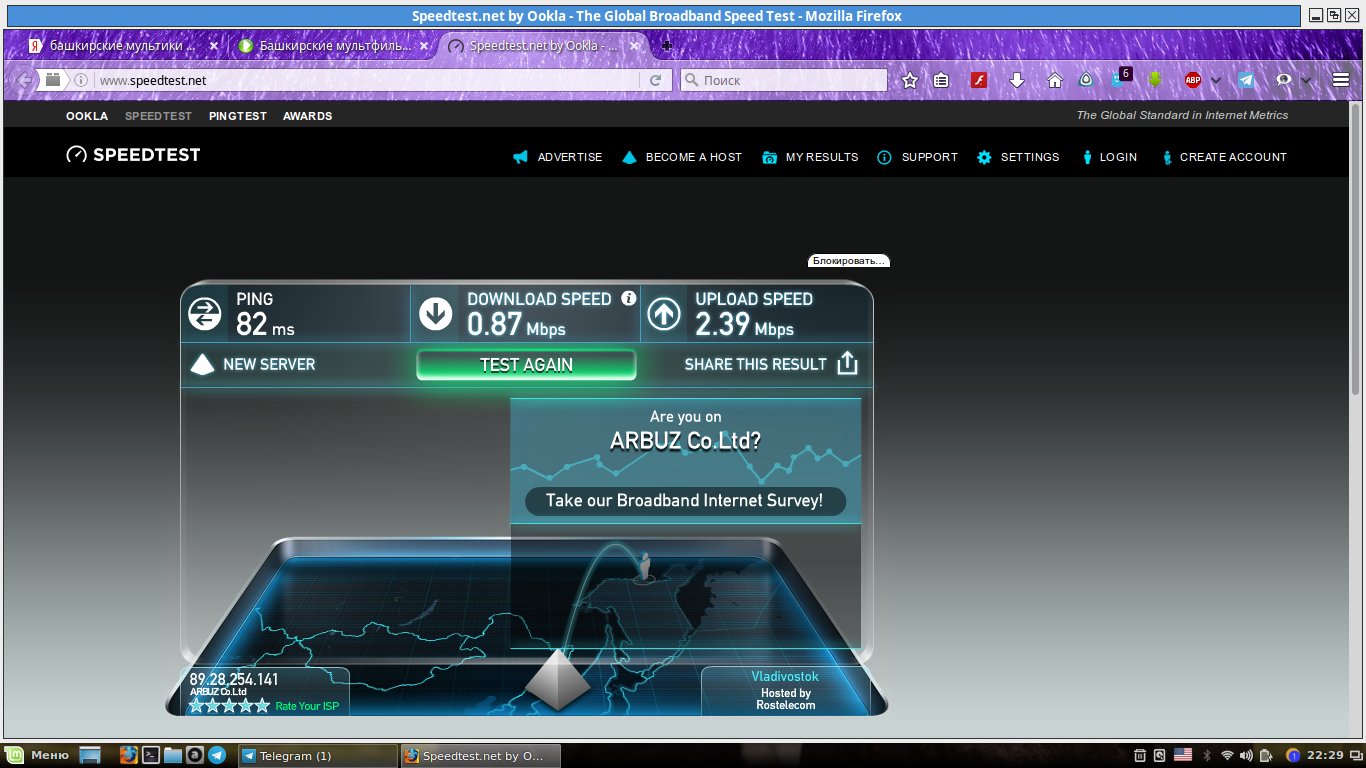
Task: Bookmark this page with the star icon
Action: point(910,80)
